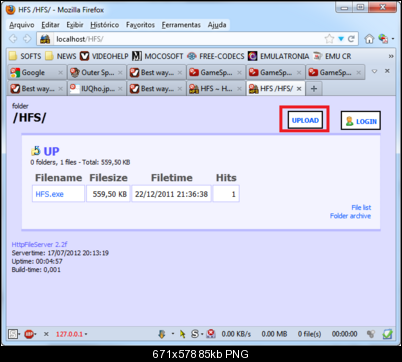The image size is (402, 362).
Task: Click the 559,50 KB filesize cell
Action: pos(108,194)
